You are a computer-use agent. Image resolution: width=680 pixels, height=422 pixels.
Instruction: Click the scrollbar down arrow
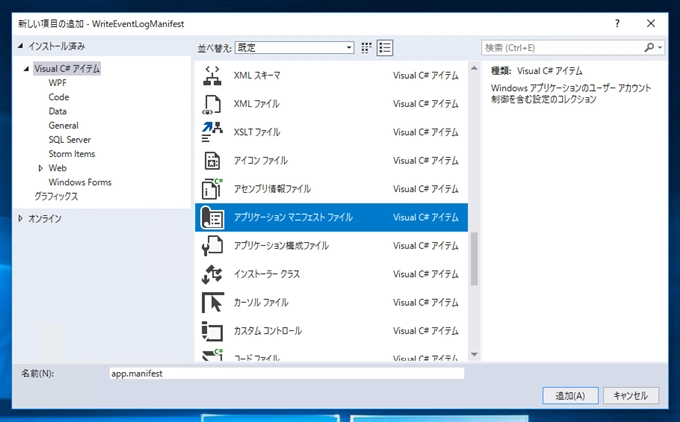pos(474,354)
